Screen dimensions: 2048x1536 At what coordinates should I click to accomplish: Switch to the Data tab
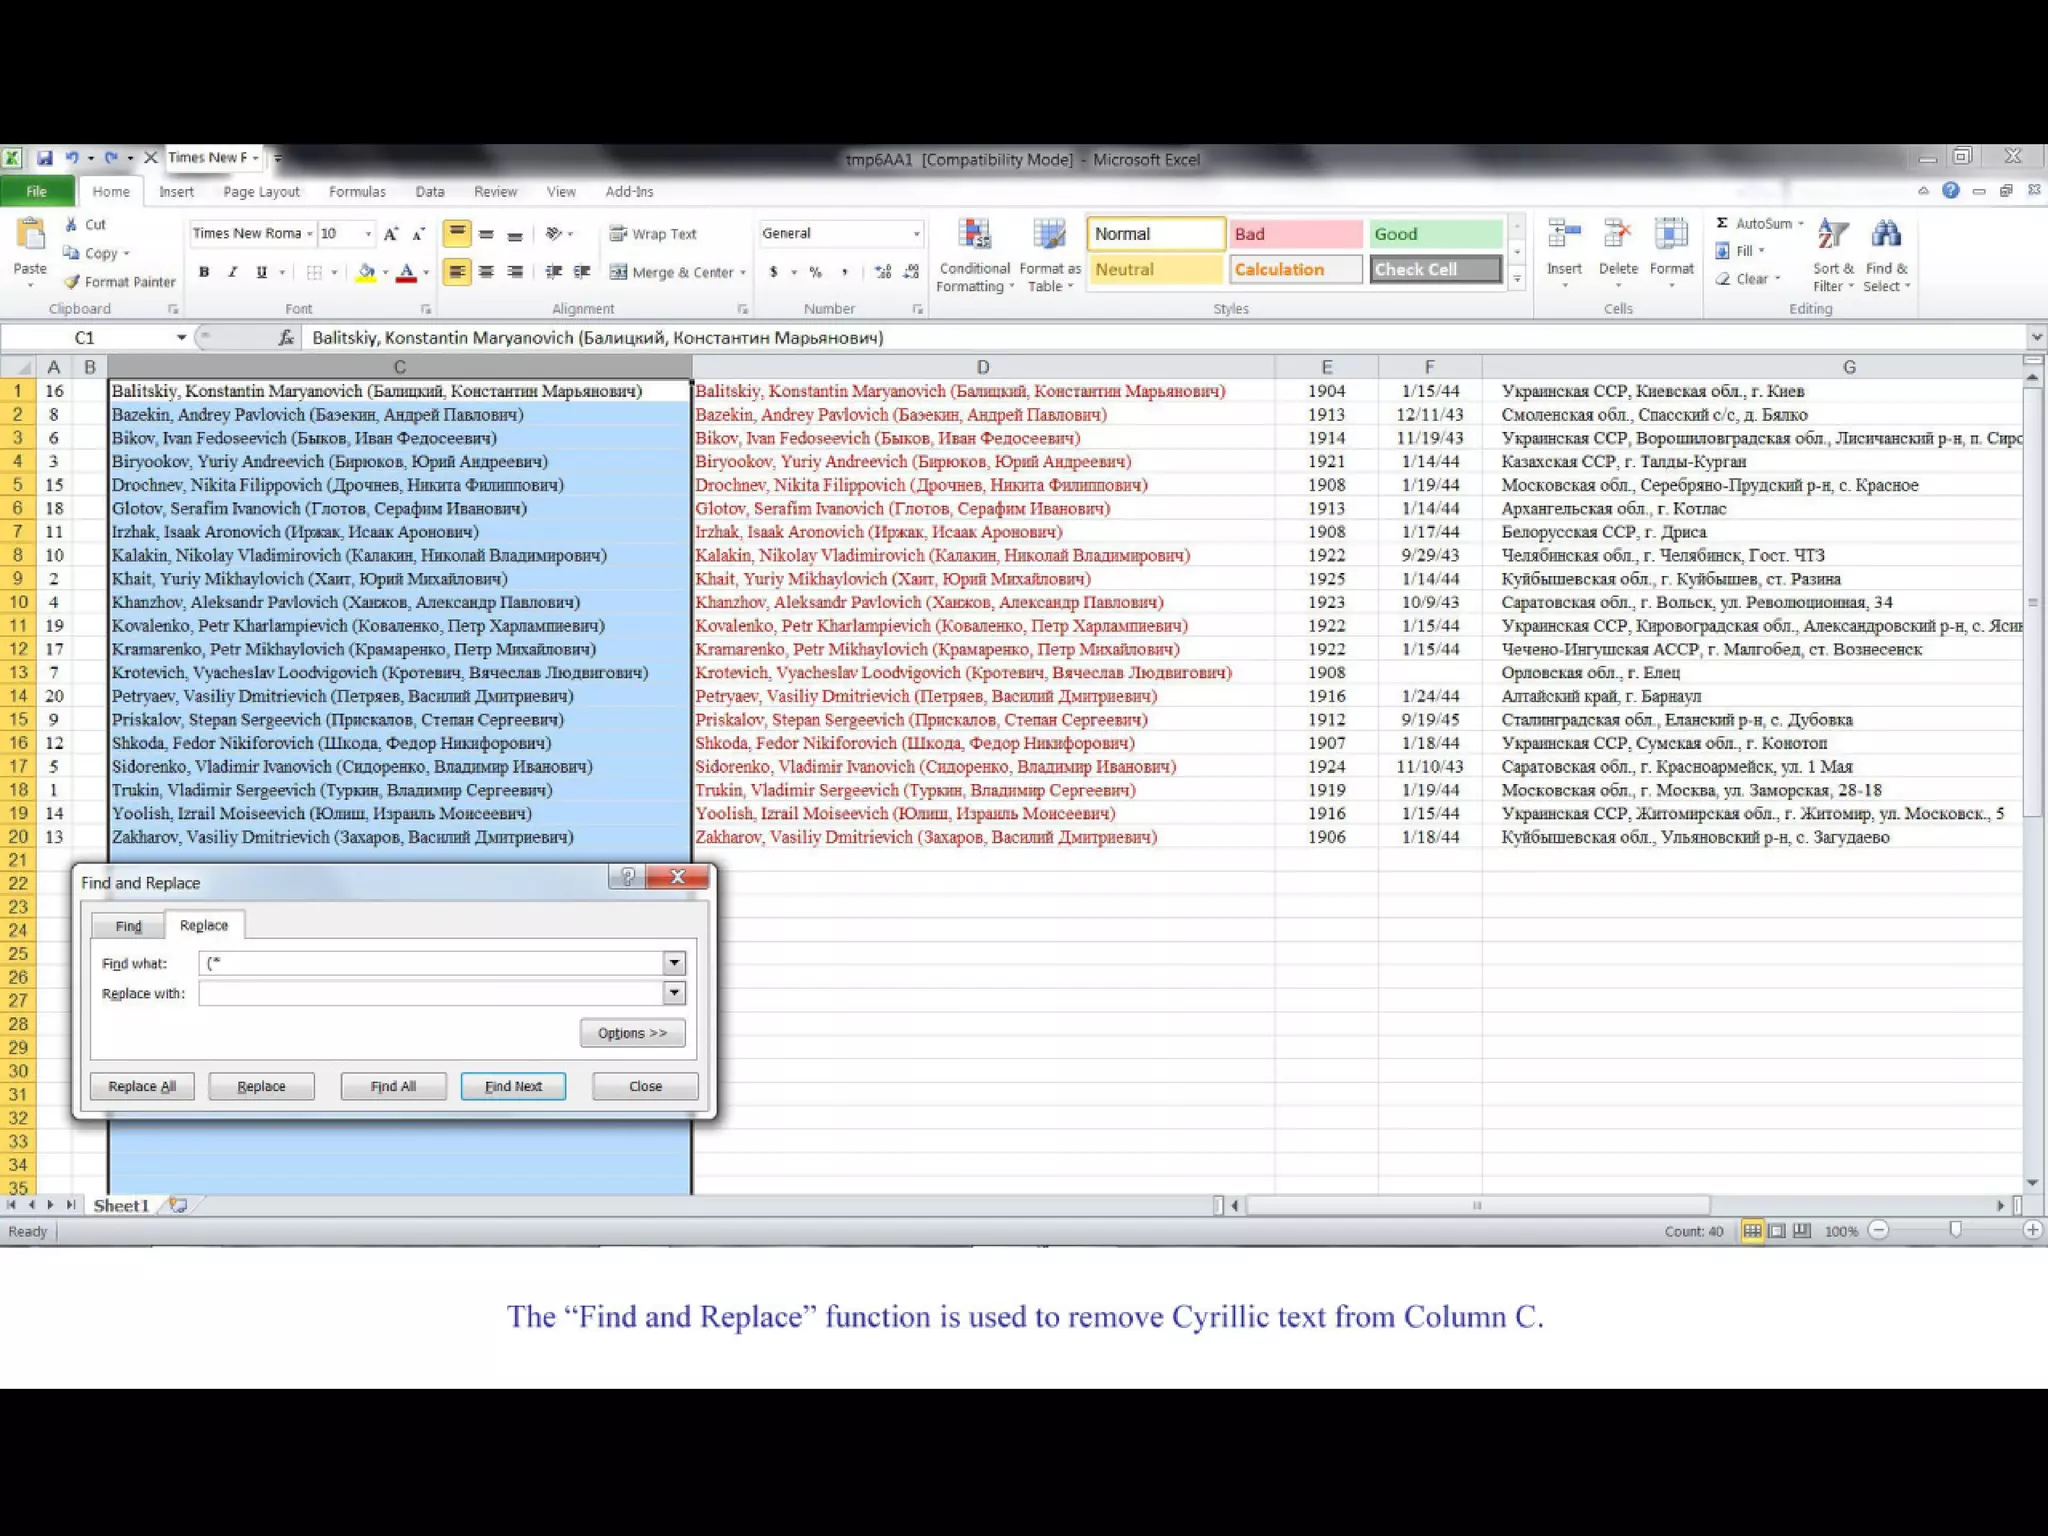(430, 191)
